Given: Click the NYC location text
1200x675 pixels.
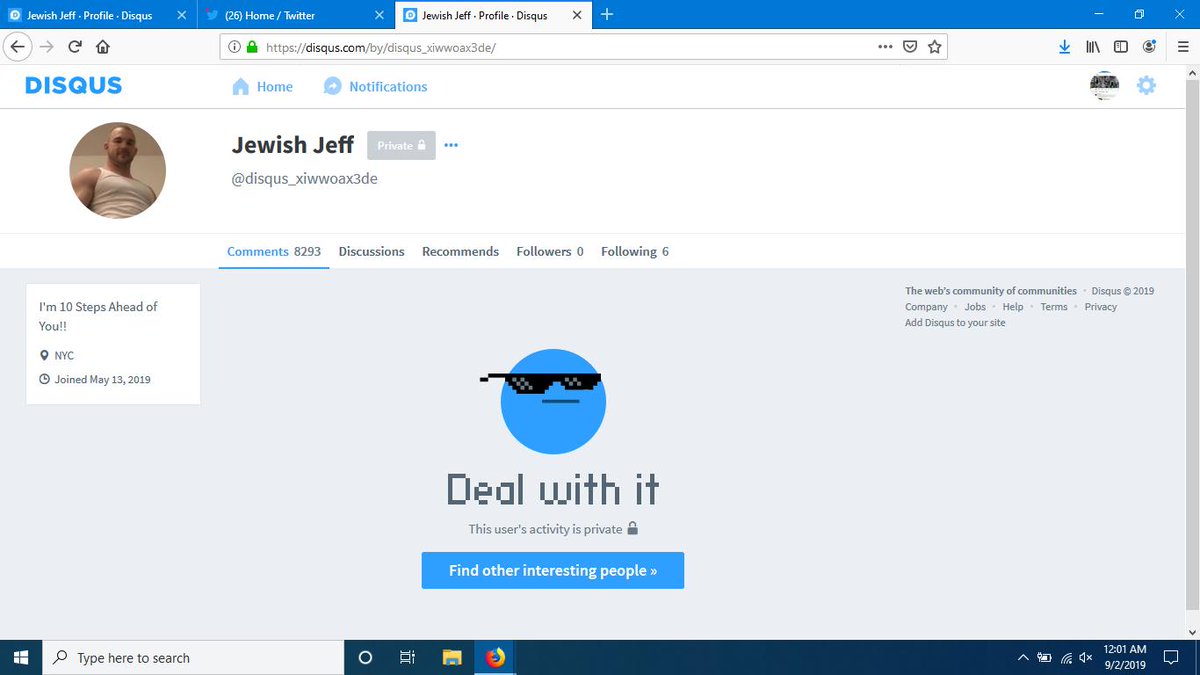Looking at the screenshot, I should point(64,355).
